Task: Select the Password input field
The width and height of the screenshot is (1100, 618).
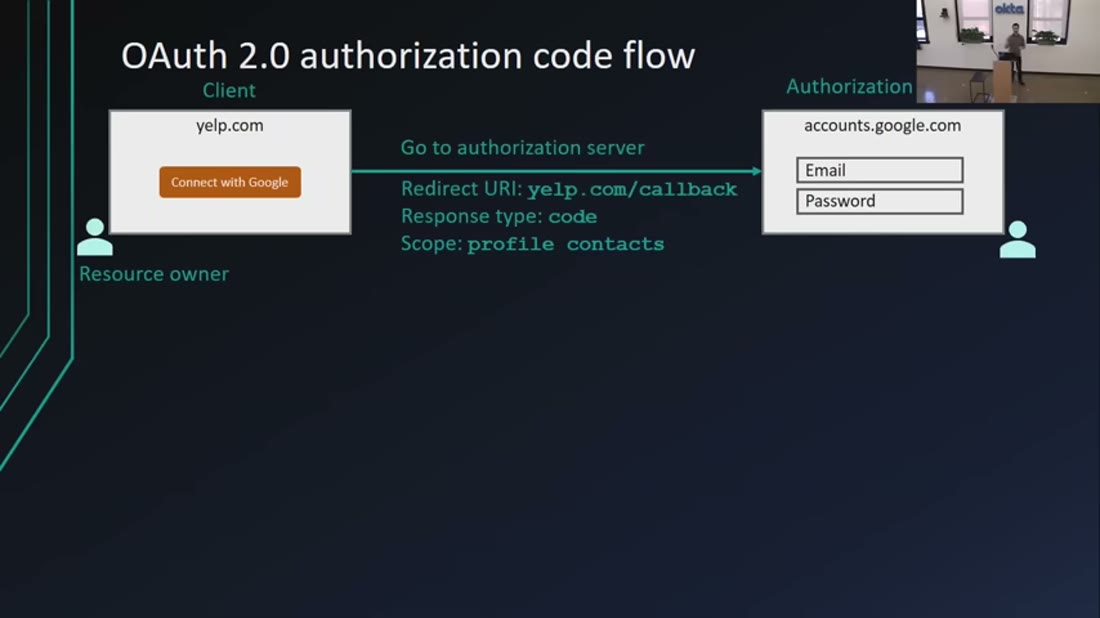Action: click(x=880, y=201)
